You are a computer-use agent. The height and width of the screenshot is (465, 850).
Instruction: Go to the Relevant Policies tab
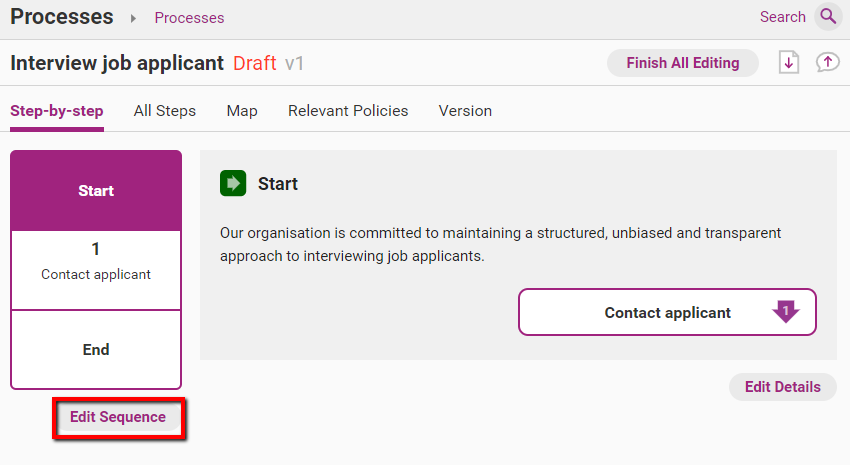[x=348, y=111]
